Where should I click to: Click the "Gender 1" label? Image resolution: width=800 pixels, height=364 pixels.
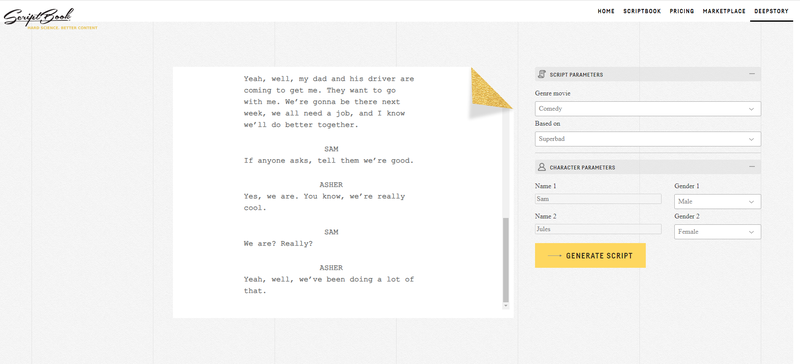tap(687, 186)
